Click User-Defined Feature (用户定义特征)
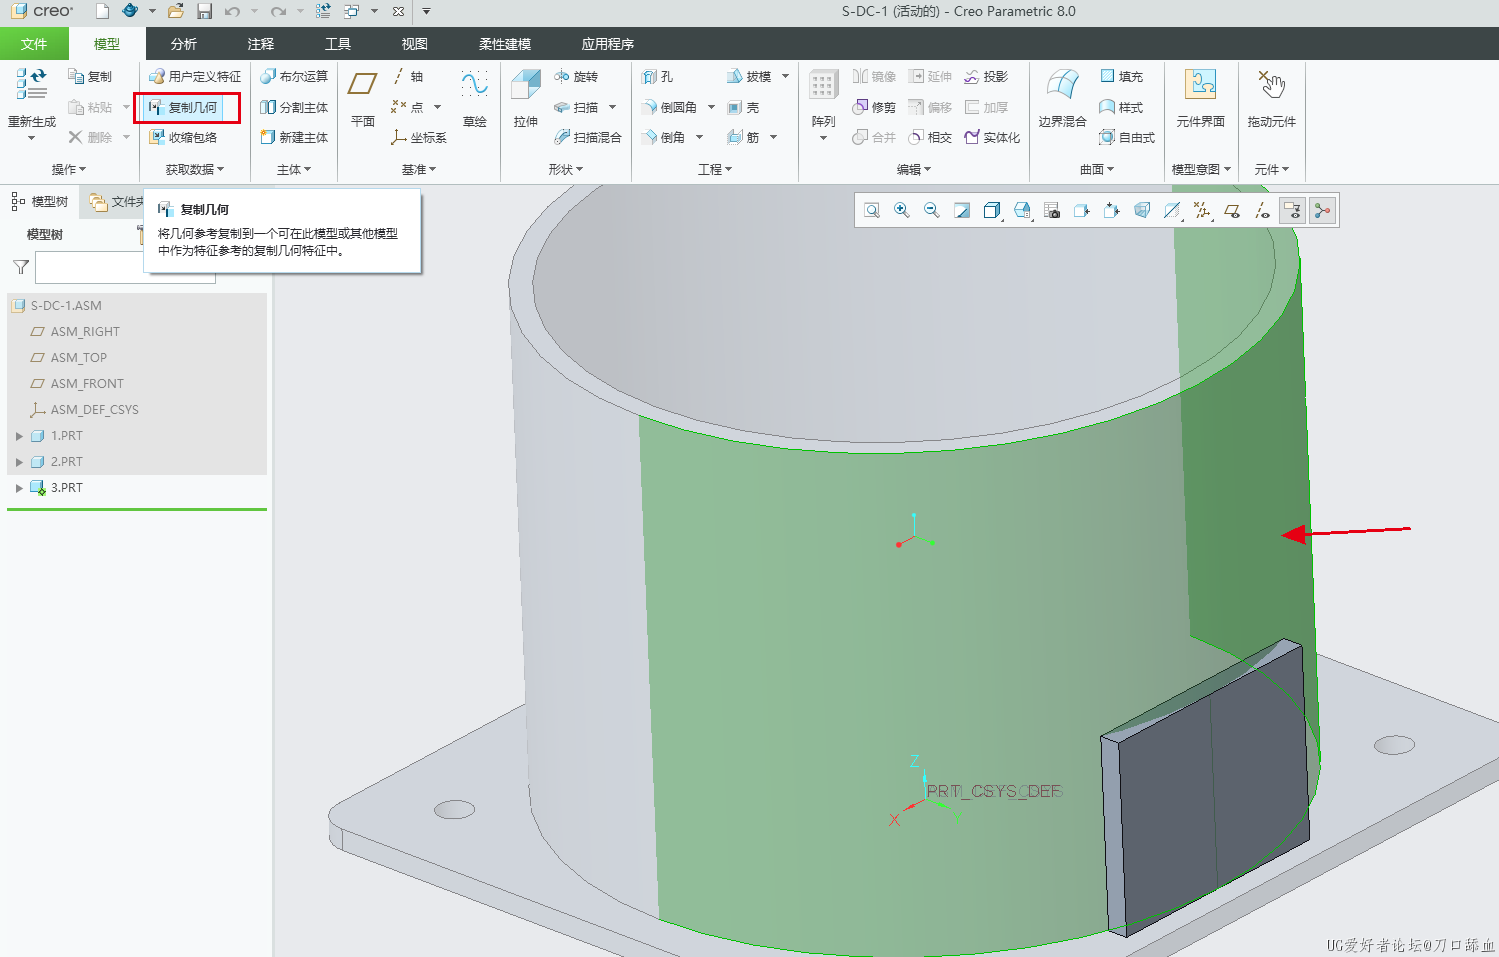1499x957 pixels. [x=195, y=76]
